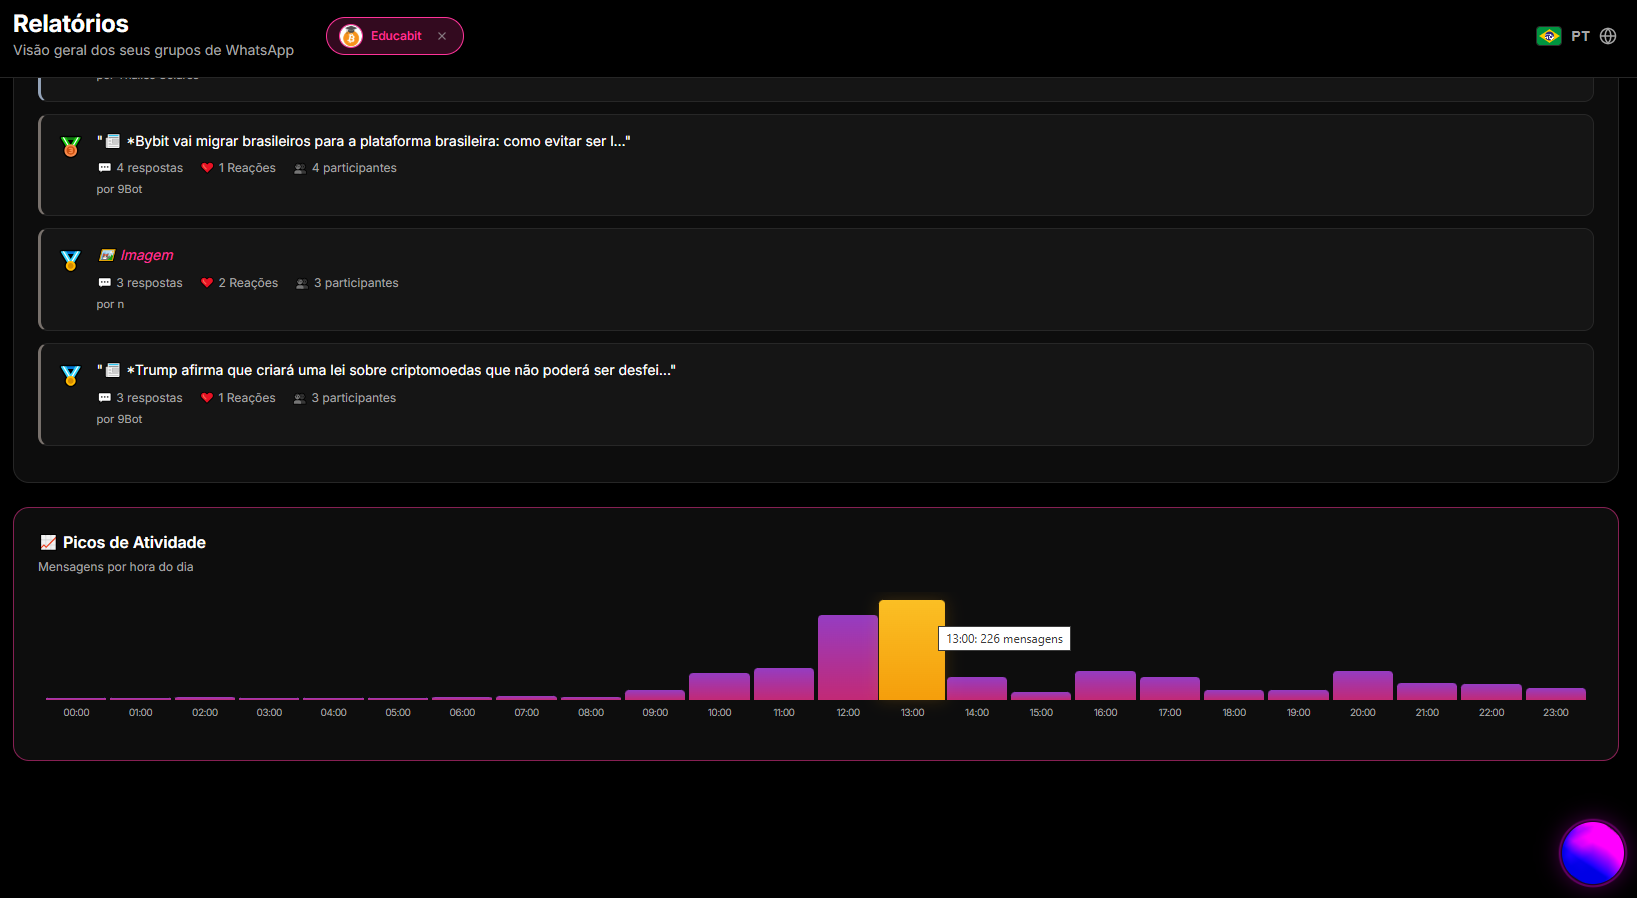Select the Educabit group chip label

[396, 36]
